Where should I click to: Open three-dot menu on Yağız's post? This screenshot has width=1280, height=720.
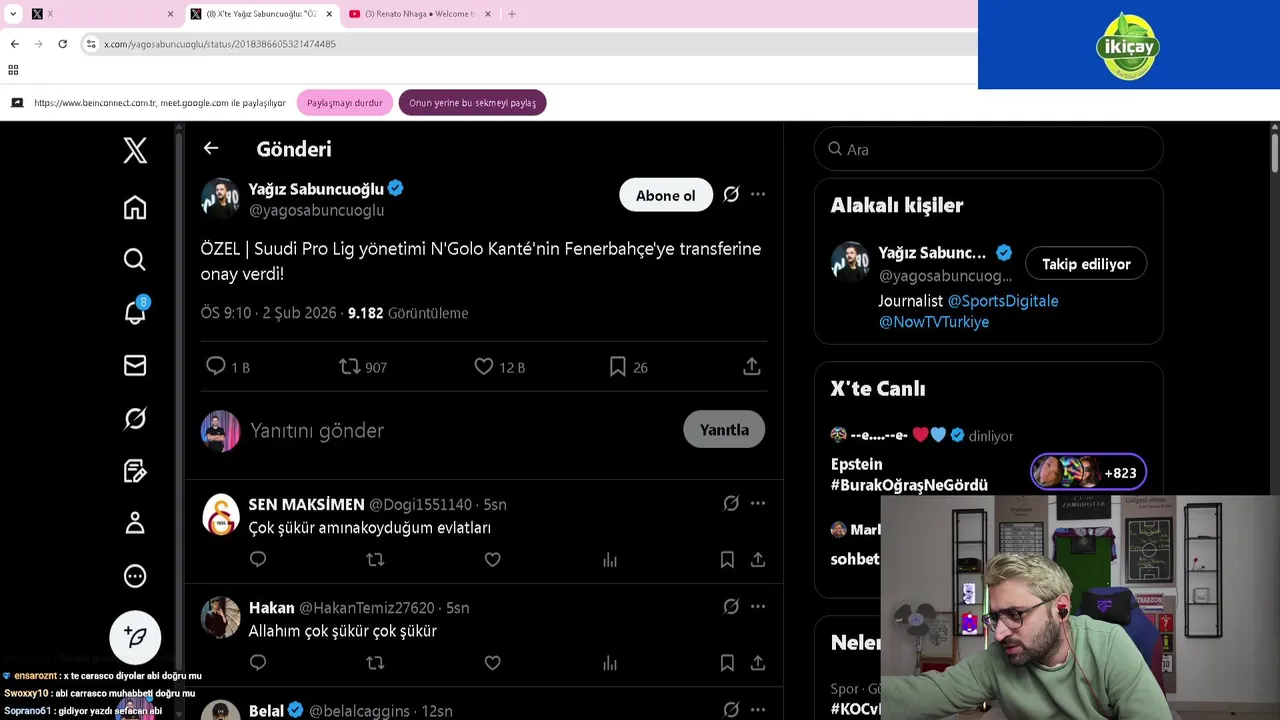tap(758, 195)
